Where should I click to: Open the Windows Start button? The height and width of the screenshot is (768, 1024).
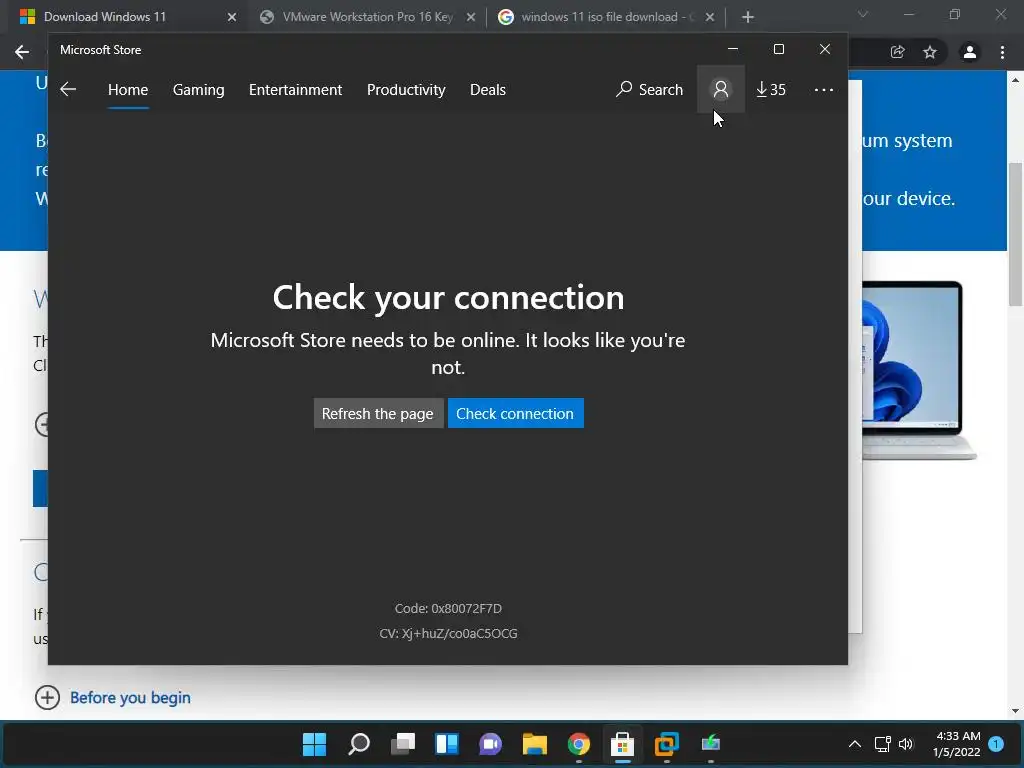click(314, 744)
